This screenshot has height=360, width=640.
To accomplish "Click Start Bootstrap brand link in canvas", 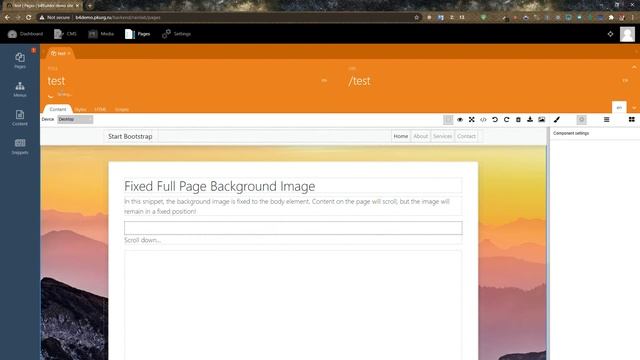I will coord(130,136).
